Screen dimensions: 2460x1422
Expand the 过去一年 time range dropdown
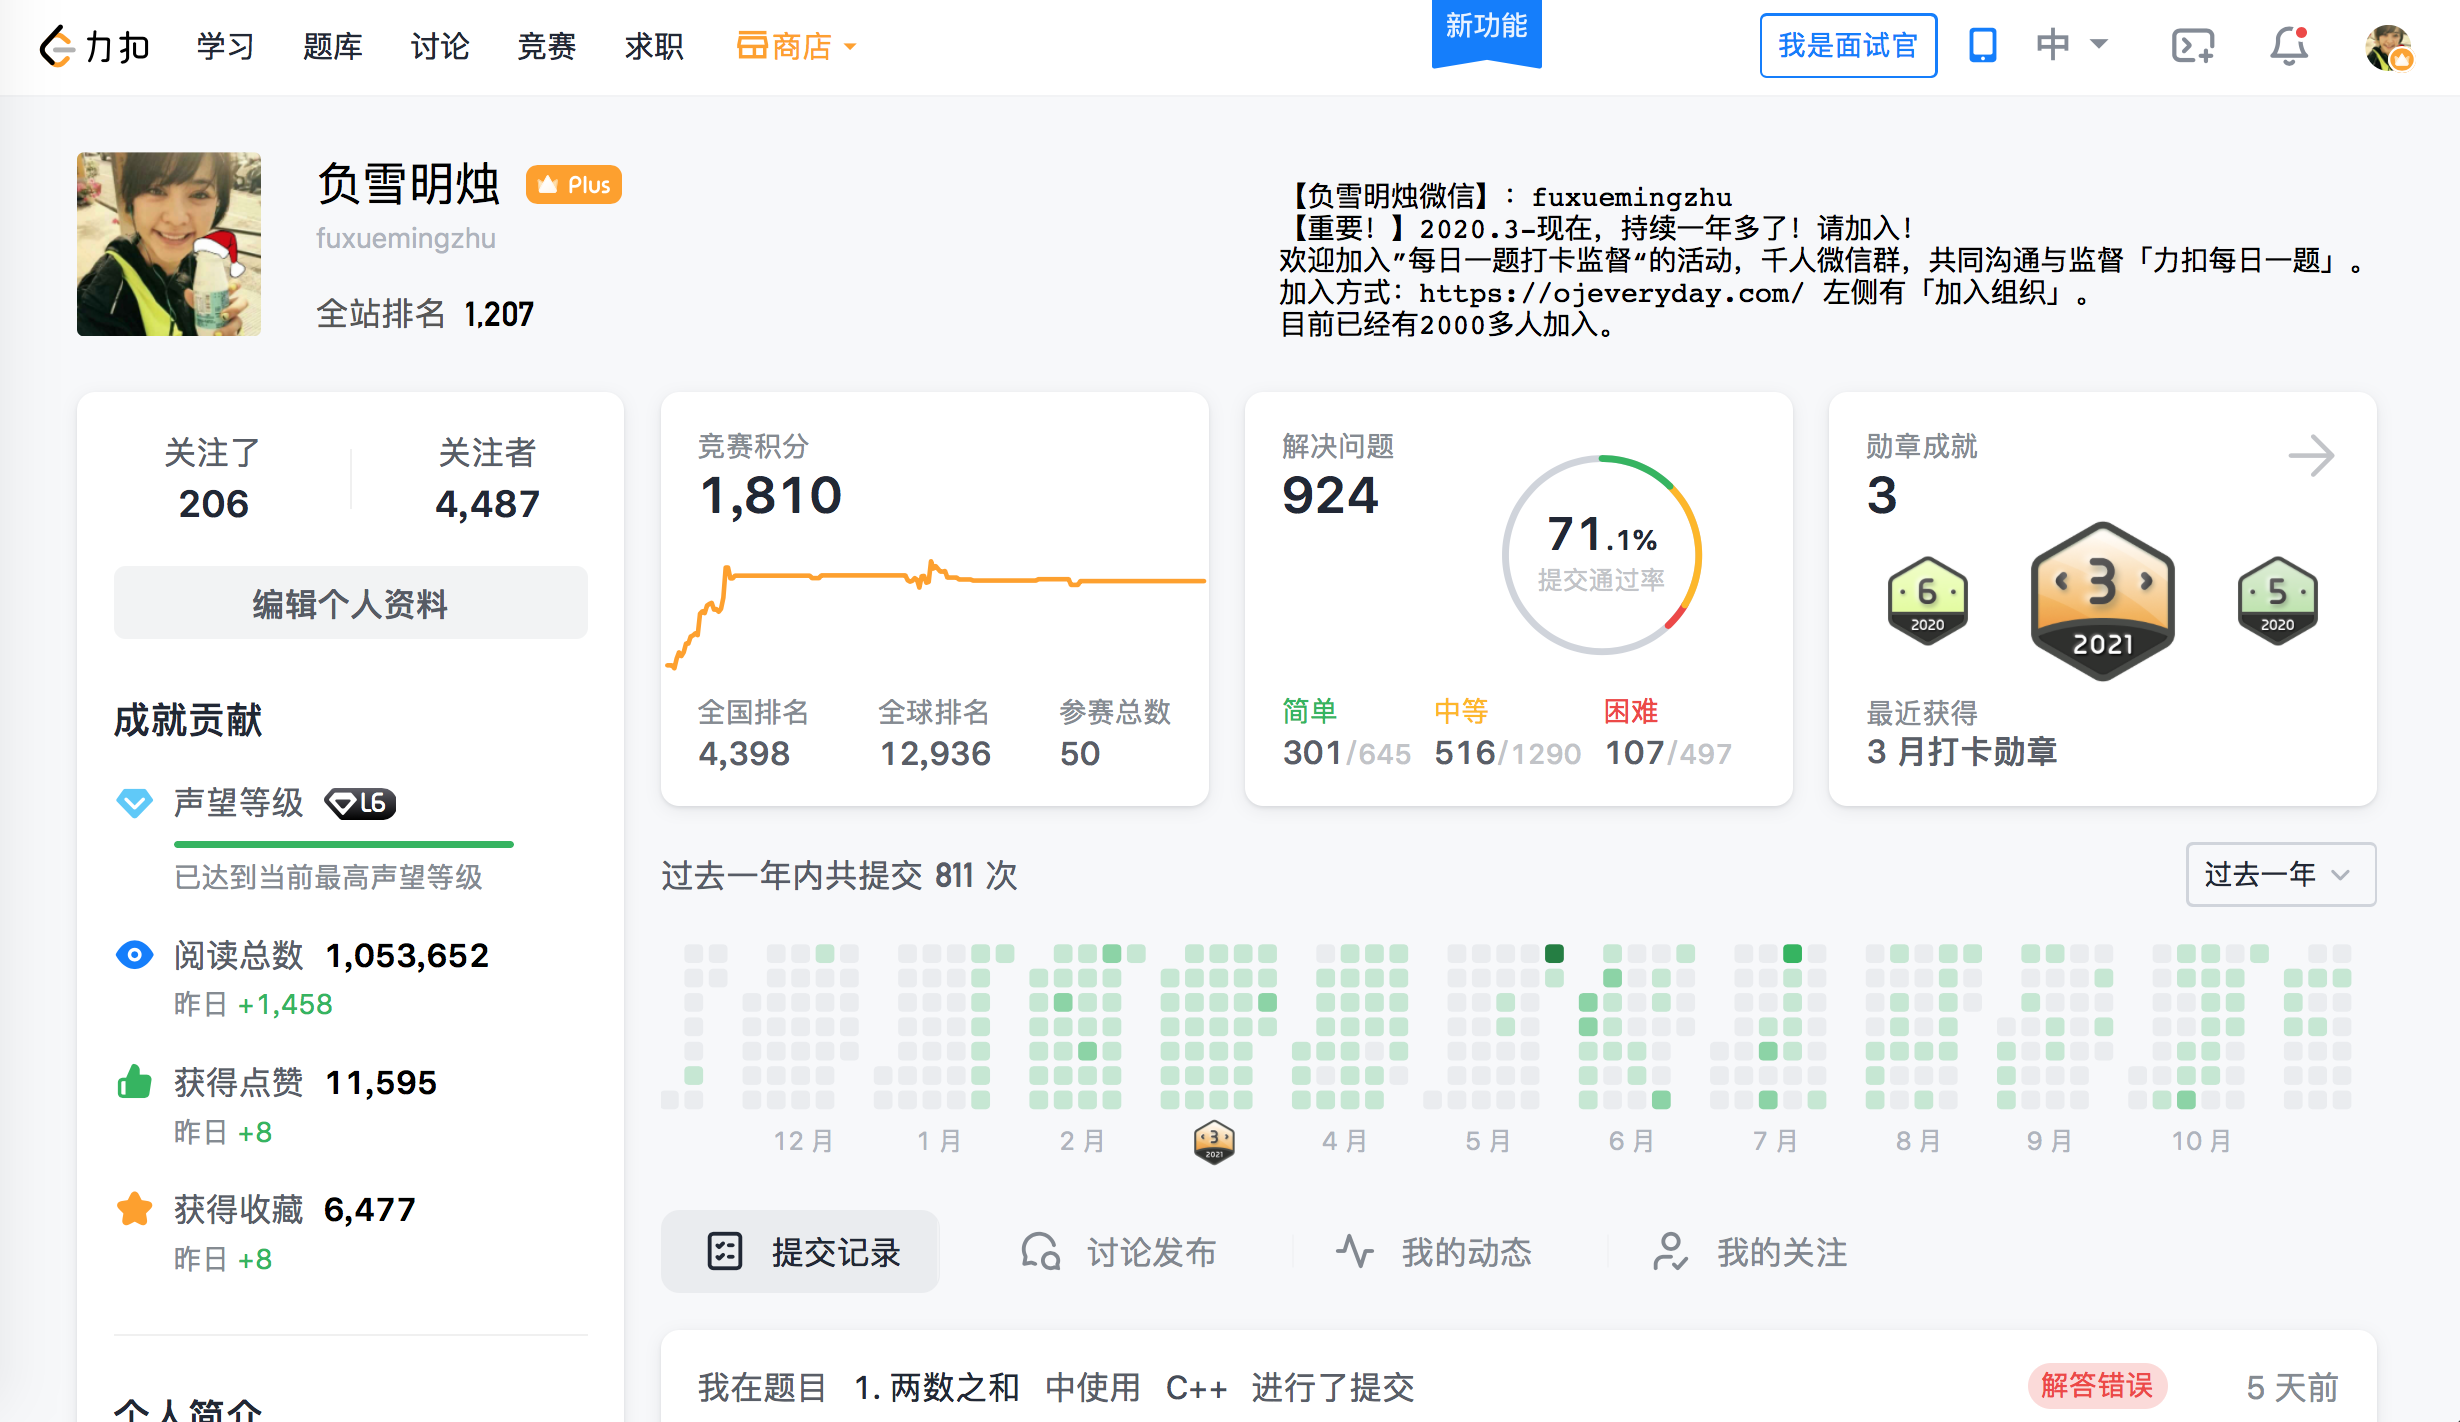click(x=2280, y=874)
